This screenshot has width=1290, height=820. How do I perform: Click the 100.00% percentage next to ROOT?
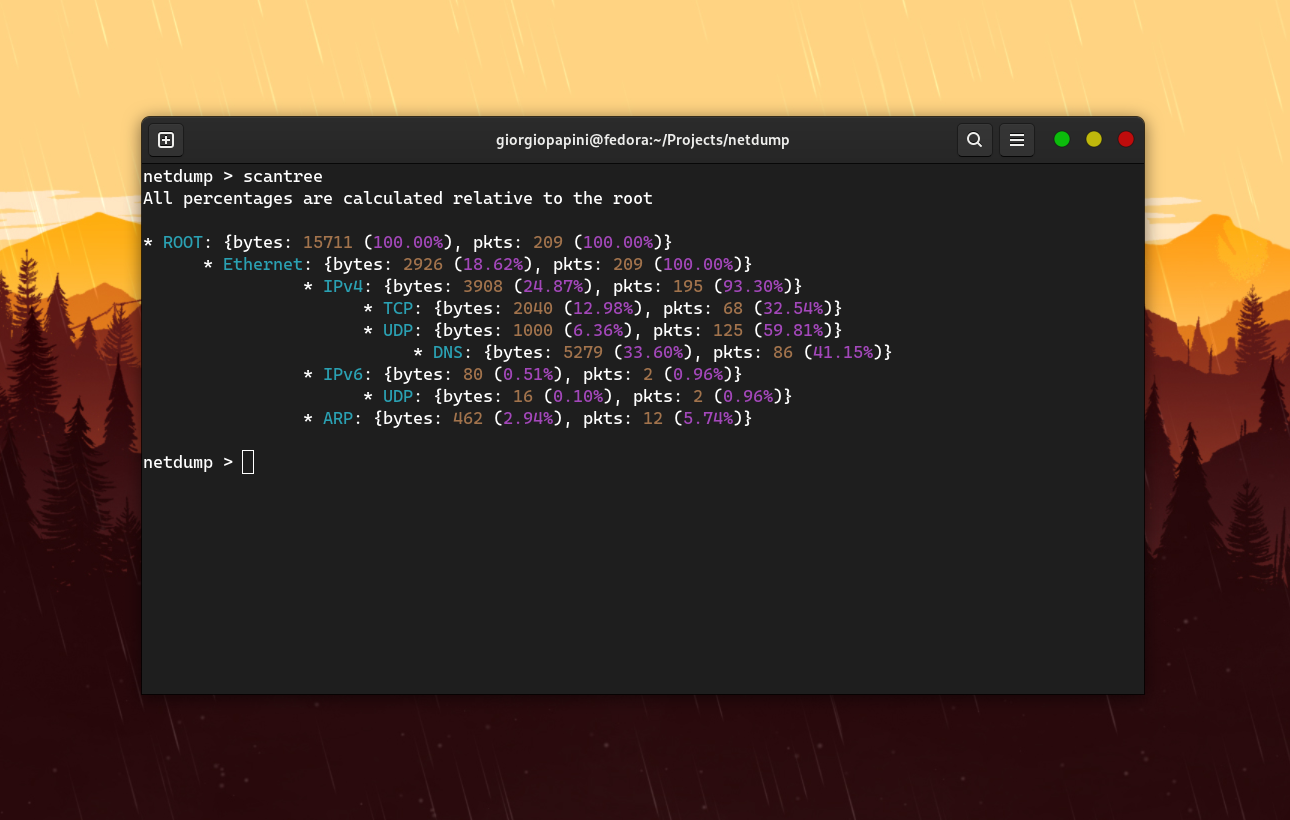(x=408, y=242)
